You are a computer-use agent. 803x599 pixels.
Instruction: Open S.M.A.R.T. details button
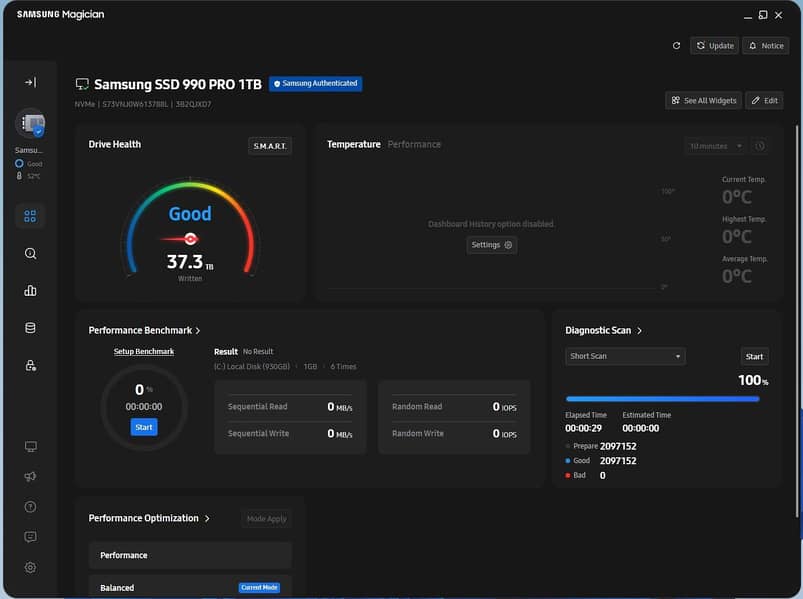270,146
